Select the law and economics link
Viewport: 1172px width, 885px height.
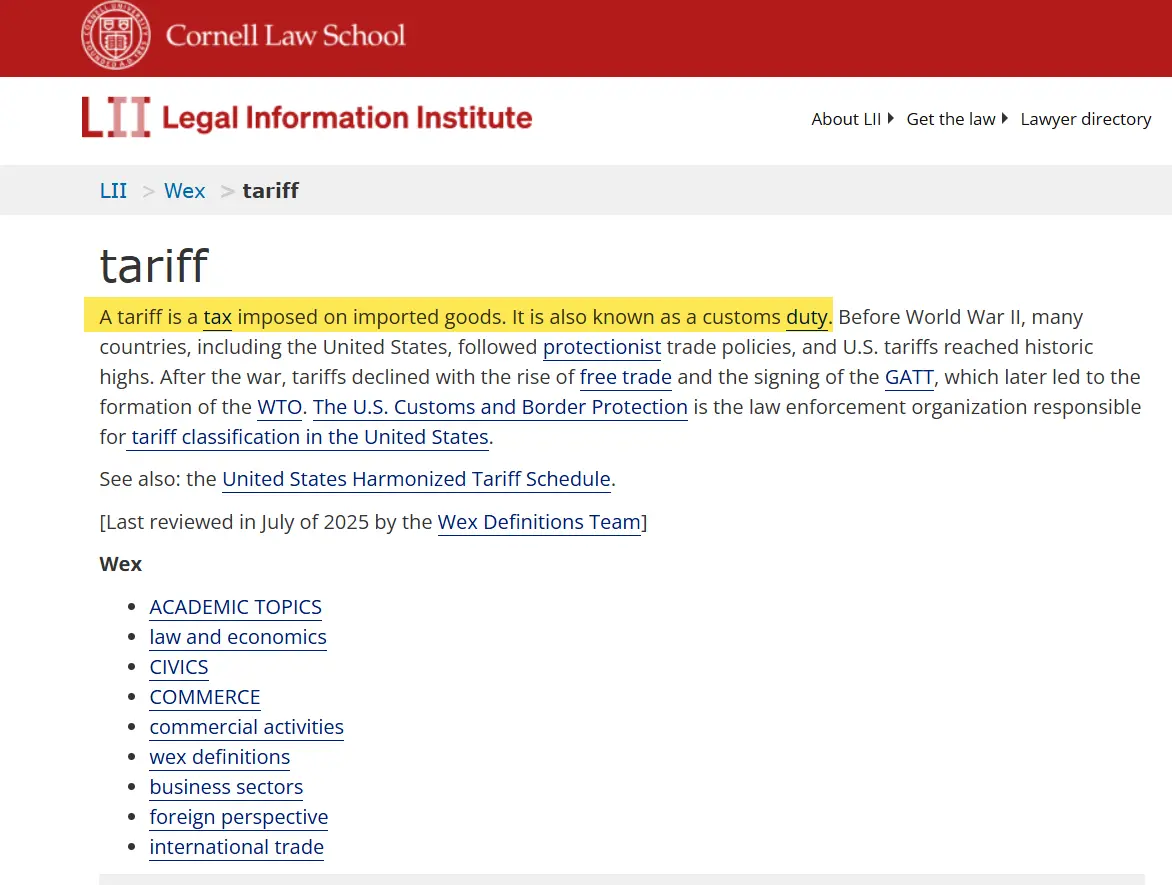point(238,637)
